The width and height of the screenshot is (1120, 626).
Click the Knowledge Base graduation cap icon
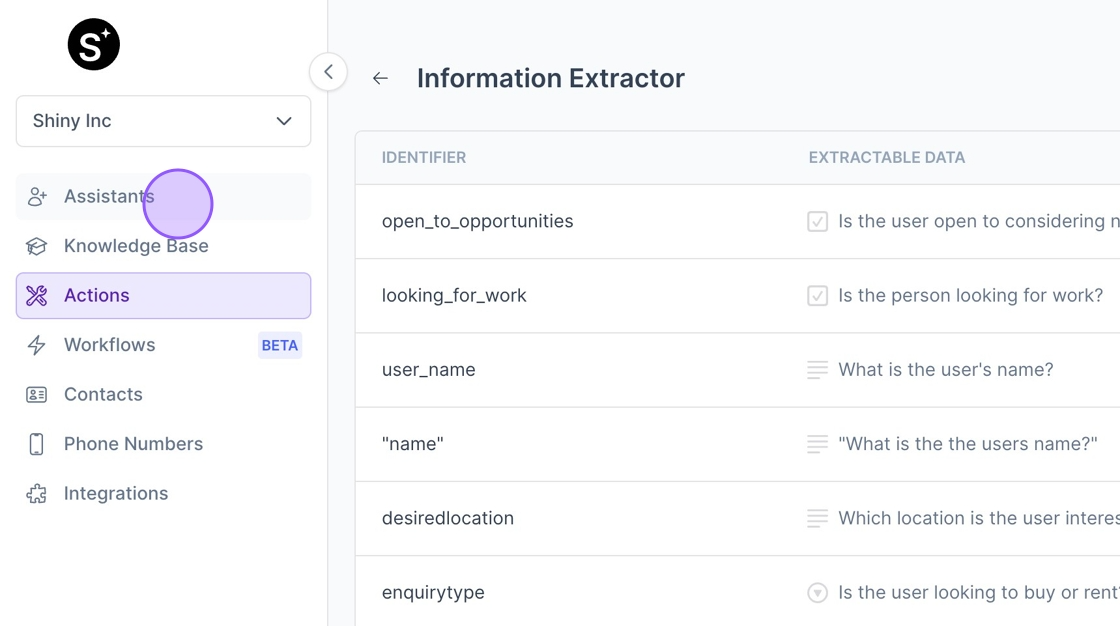pyautogui.click(x=36, y=246)
